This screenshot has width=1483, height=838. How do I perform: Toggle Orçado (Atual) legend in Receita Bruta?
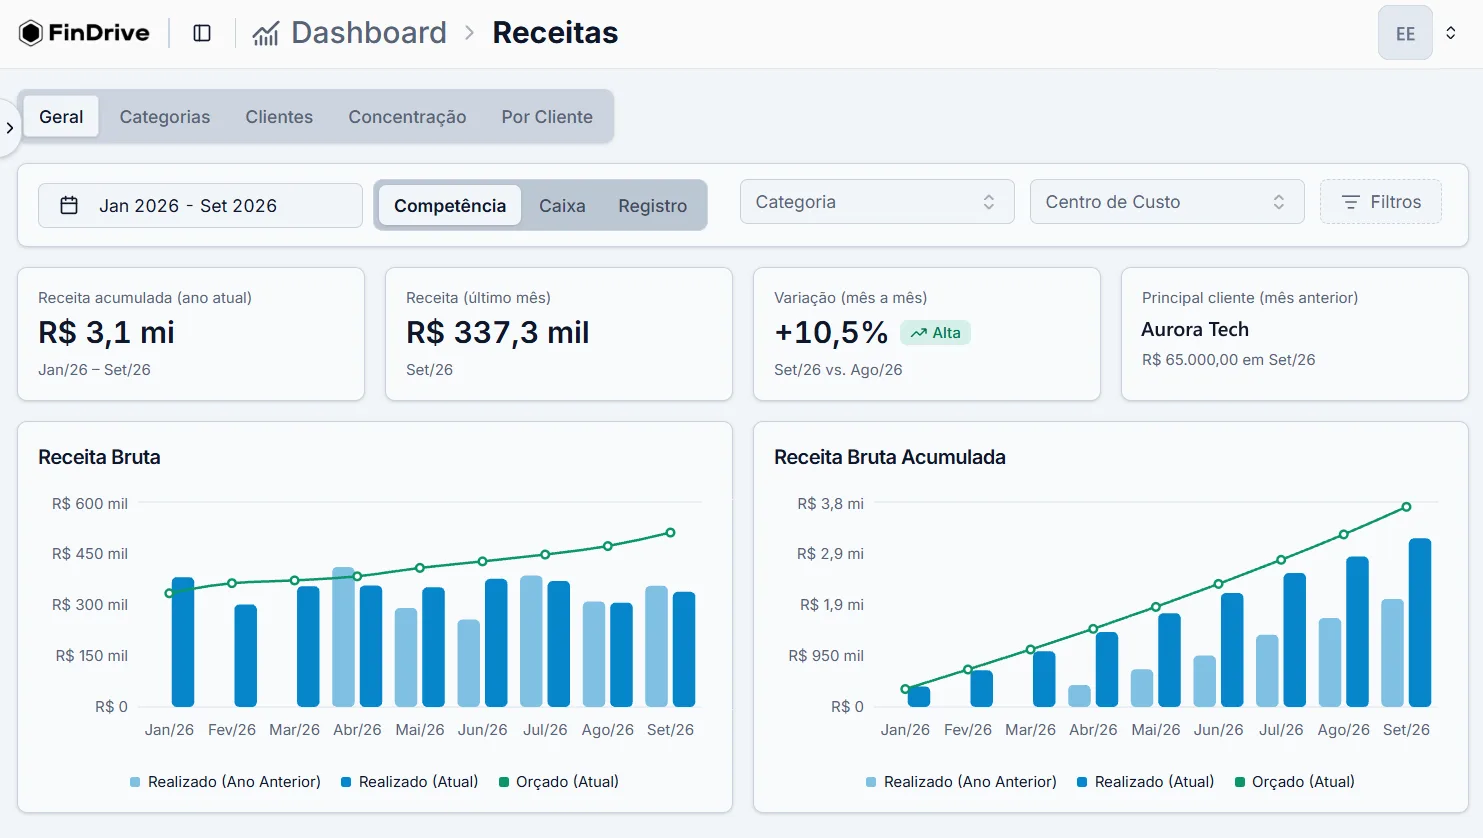558,782
